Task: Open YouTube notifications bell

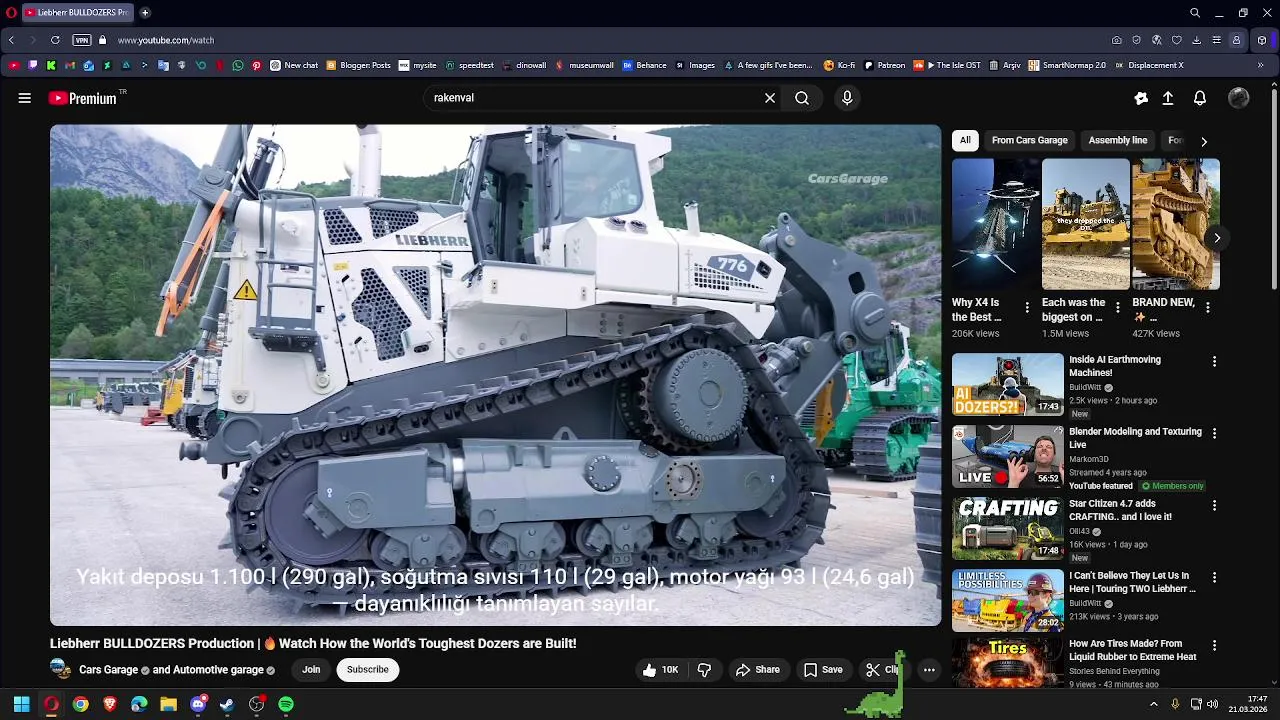Action: click(x=1200, y=98)
